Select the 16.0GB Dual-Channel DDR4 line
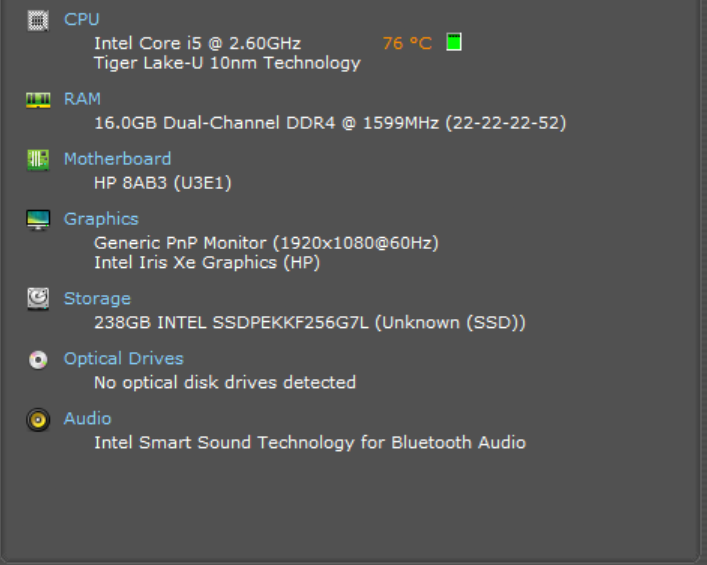The height and width of the screenshot is (565, 707). [x=330, y=123]
